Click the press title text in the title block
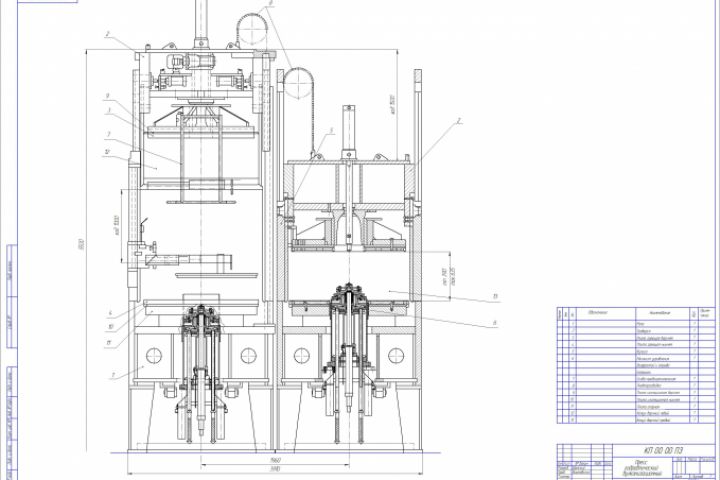Image resolution: width=720 pixels, height=480 pixels. tap(641, 468)
